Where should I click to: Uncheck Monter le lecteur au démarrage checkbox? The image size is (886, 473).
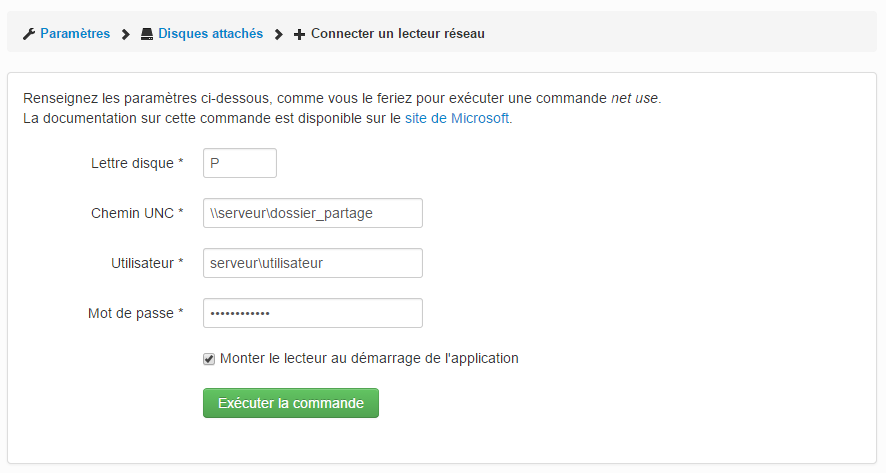coord(209,359)
